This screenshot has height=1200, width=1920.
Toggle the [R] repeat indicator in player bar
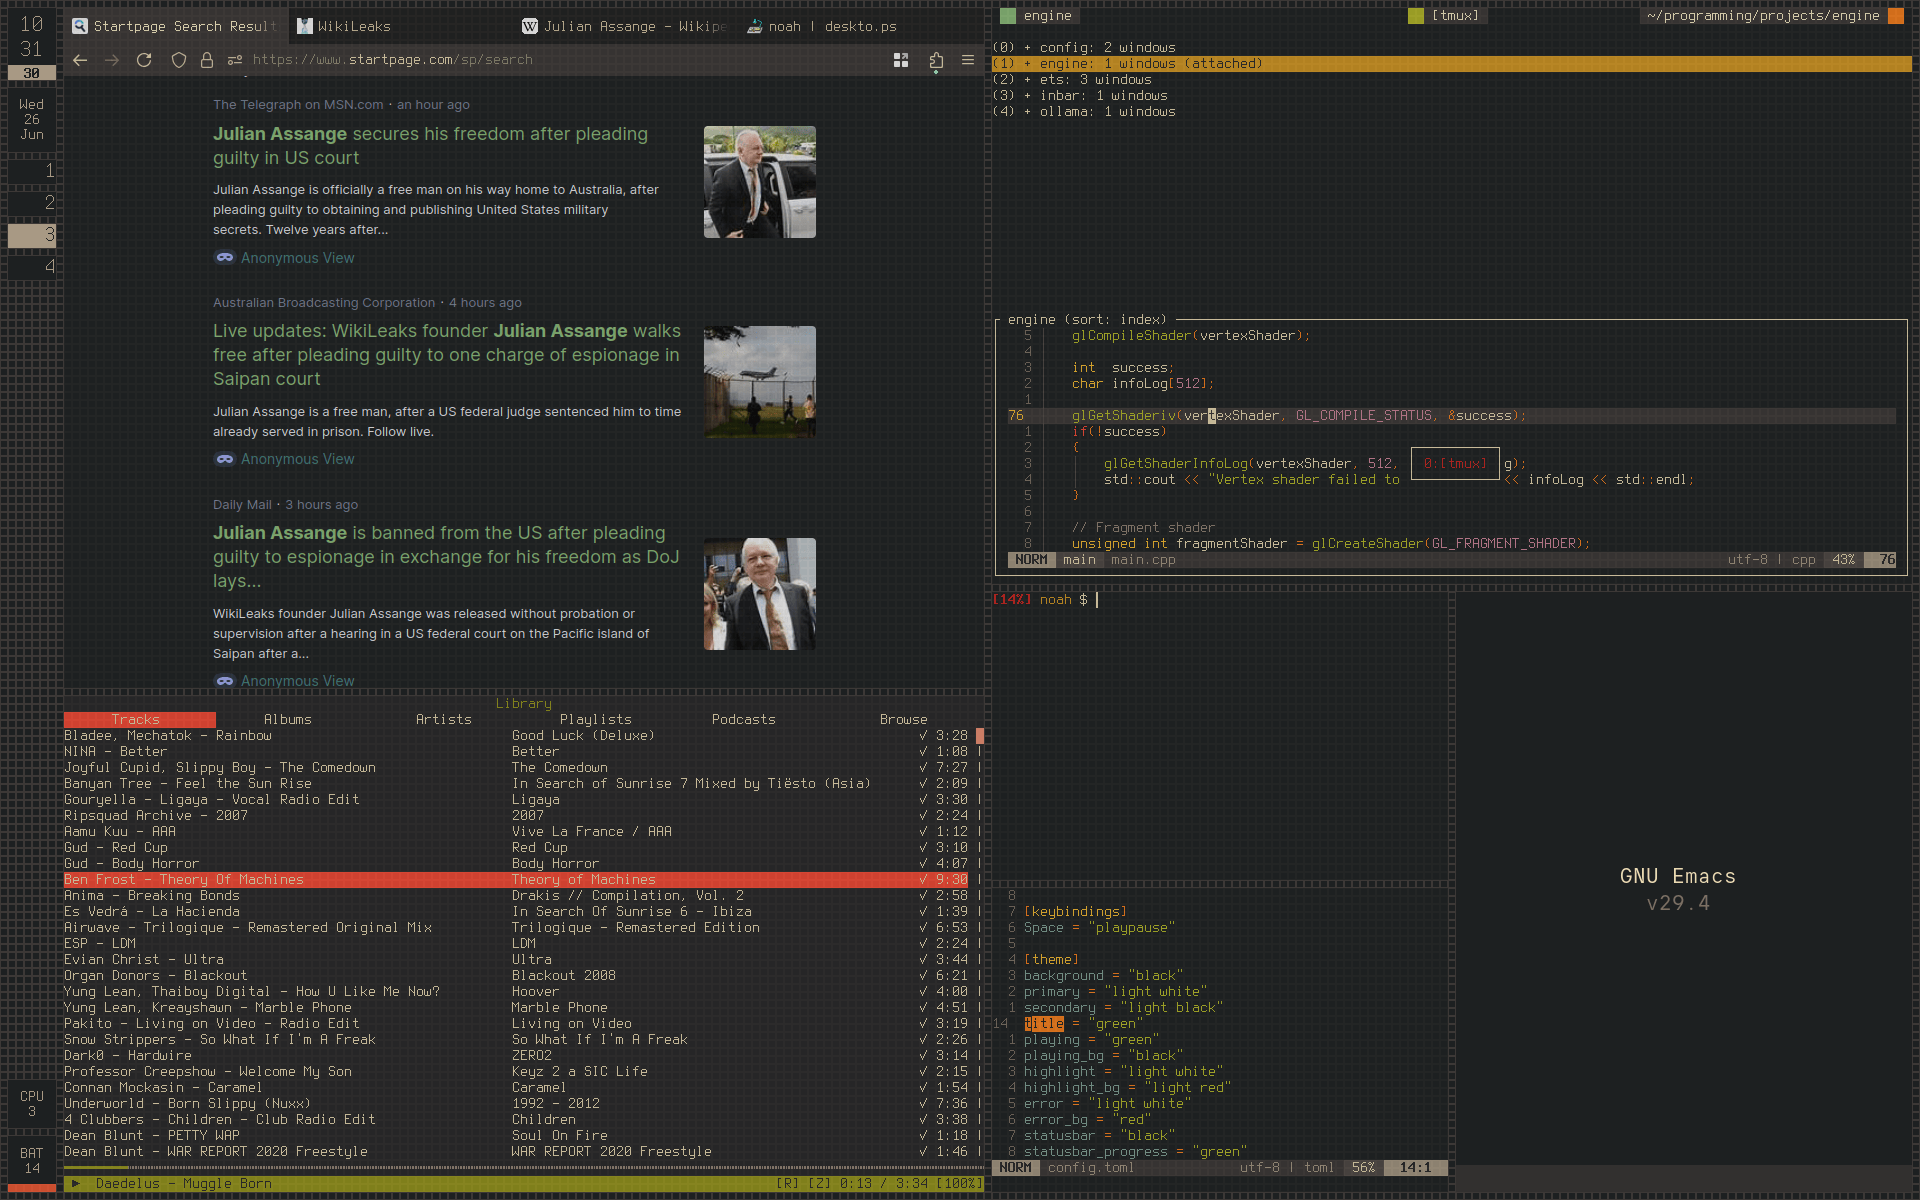(x=788, y=1184)
